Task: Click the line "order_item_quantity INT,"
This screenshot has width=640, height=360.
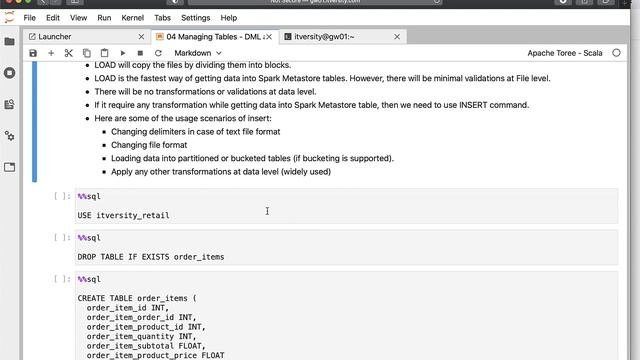Action: [x=141, y=337]
